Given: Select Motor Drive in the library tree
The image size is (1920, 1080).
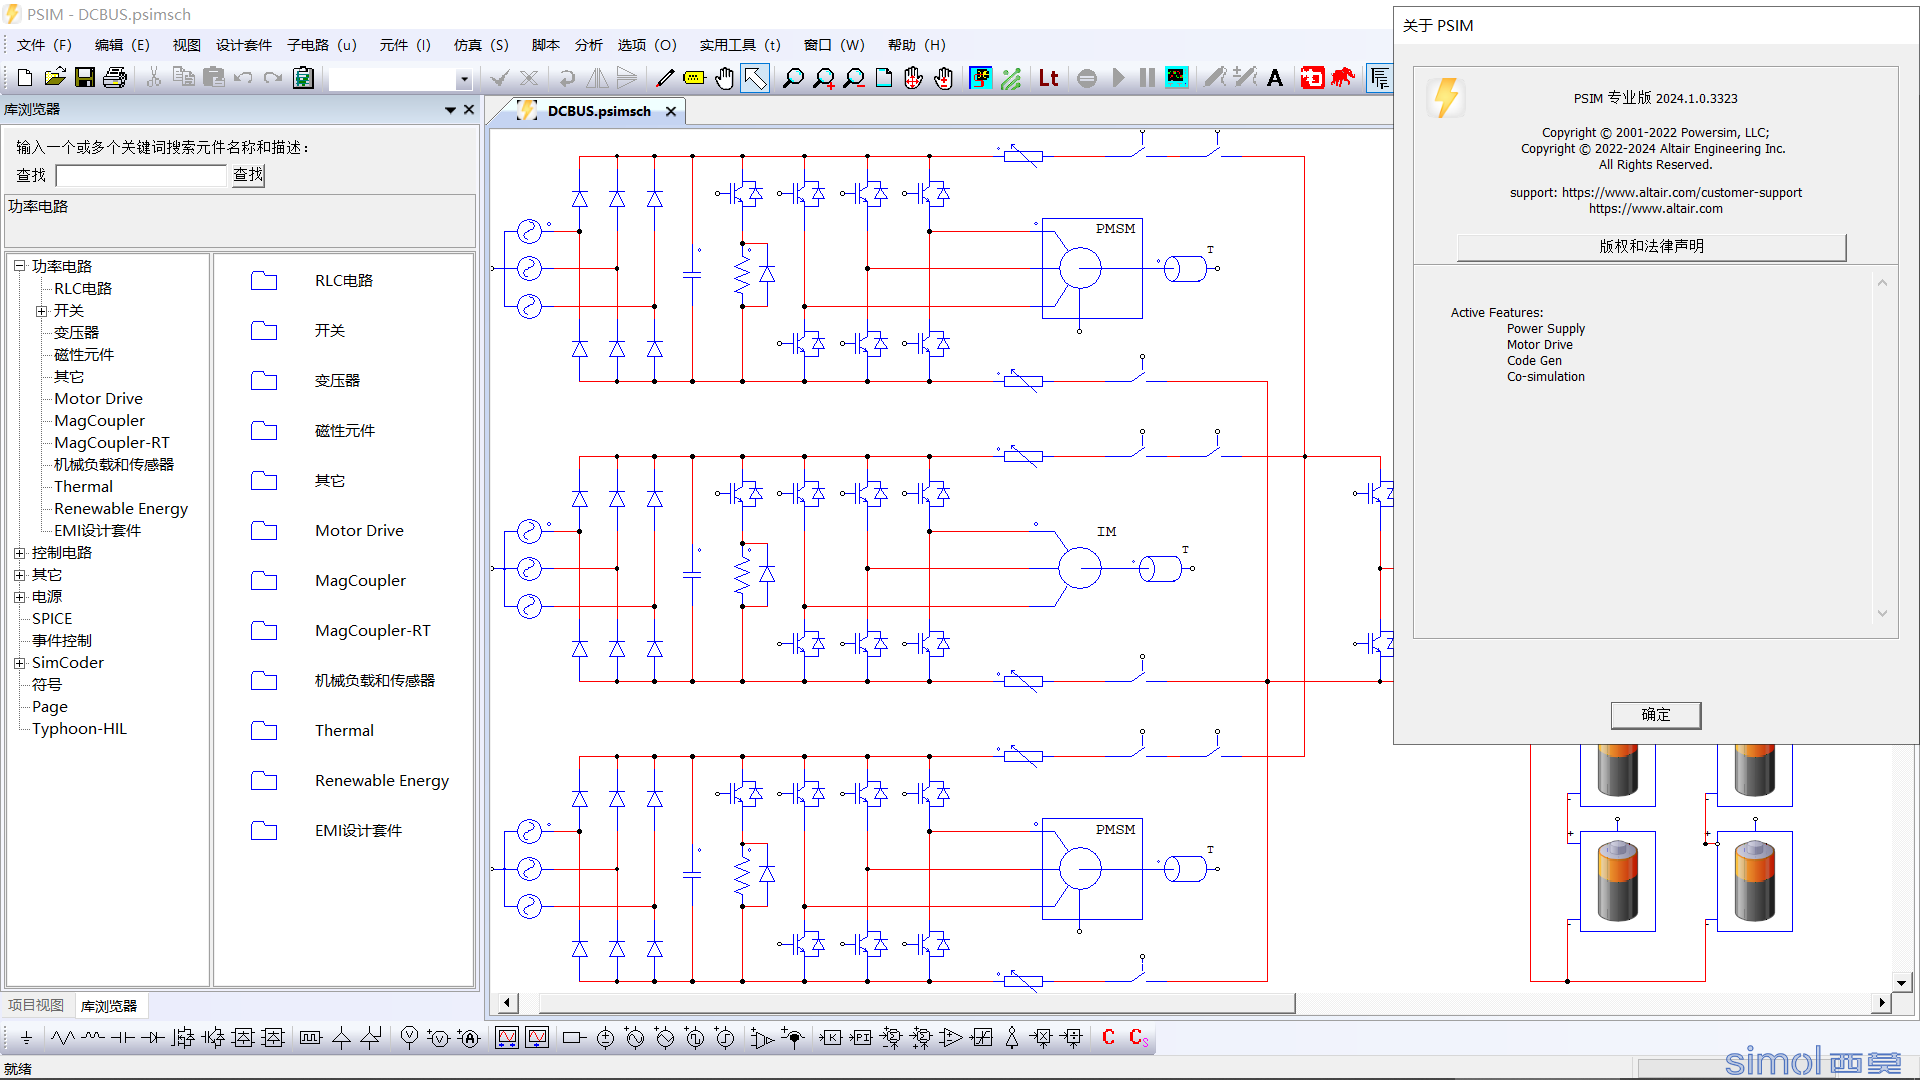Looking at the screenshot, I should (x=98, y=399).
